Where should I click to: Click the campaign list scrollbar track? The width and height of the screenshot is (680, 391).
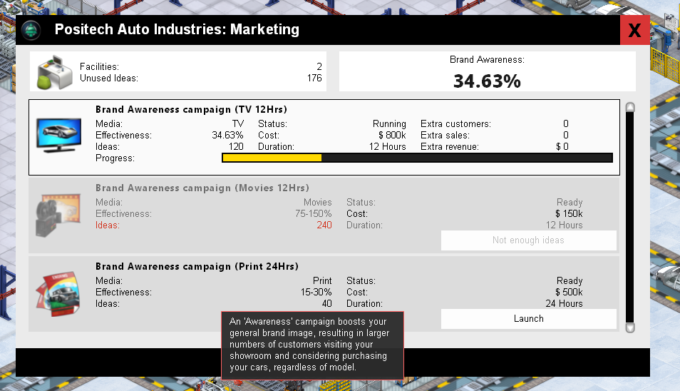coord(630,217)
